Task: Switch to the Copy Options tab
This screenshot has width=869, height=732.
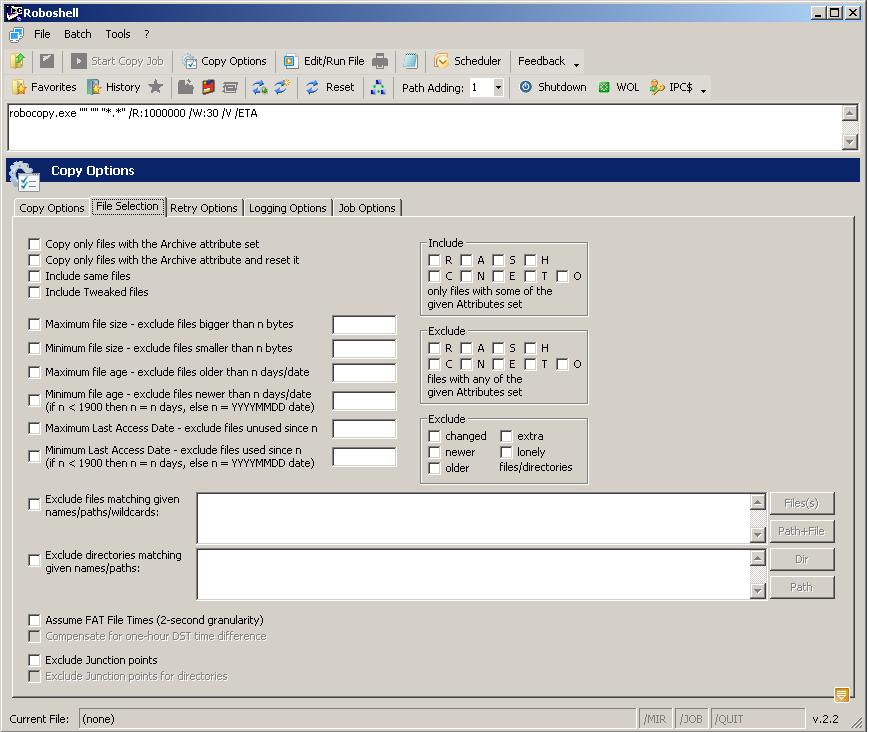Action: click(x=52, y=208)
